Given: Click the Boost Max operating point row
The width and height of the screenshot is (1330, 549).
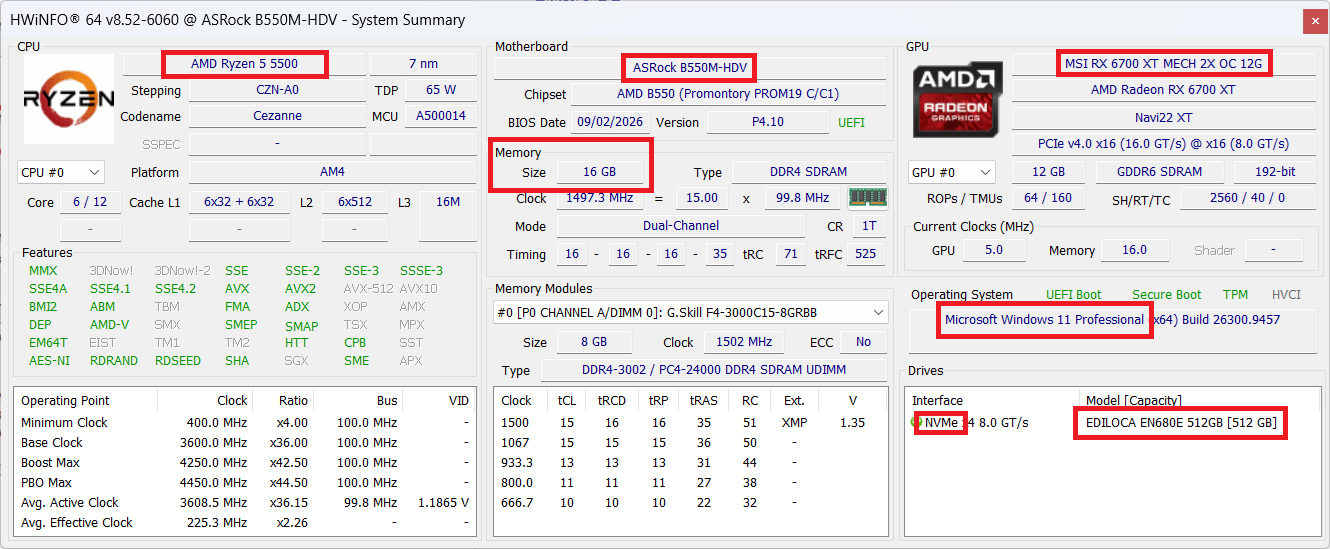Looking at the screenshot, I should coord(245,463).
